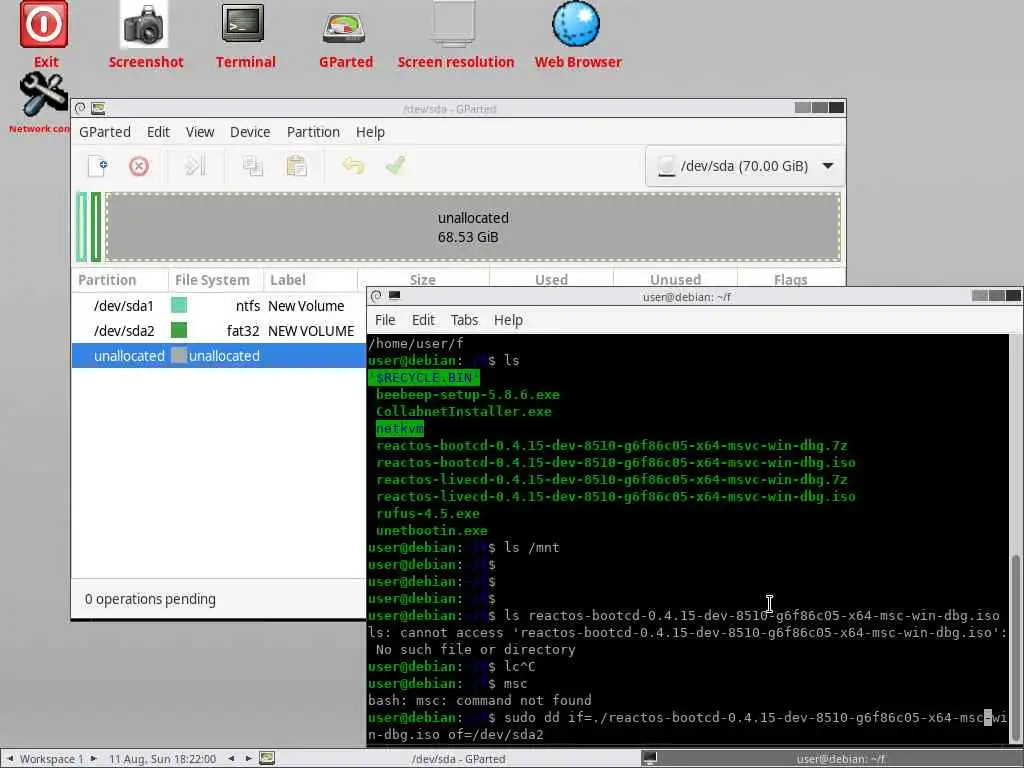Open the Tabs menu in terminal
This screenshot has height=768, width=1024.
pos(464,320)
